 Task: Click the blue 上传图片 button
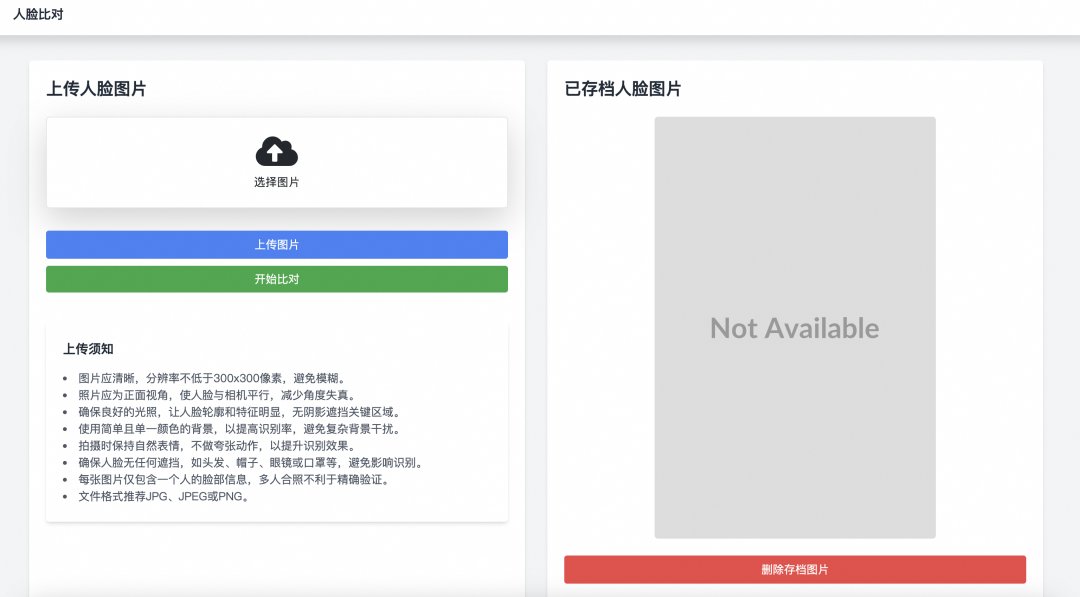coord(277,244)
